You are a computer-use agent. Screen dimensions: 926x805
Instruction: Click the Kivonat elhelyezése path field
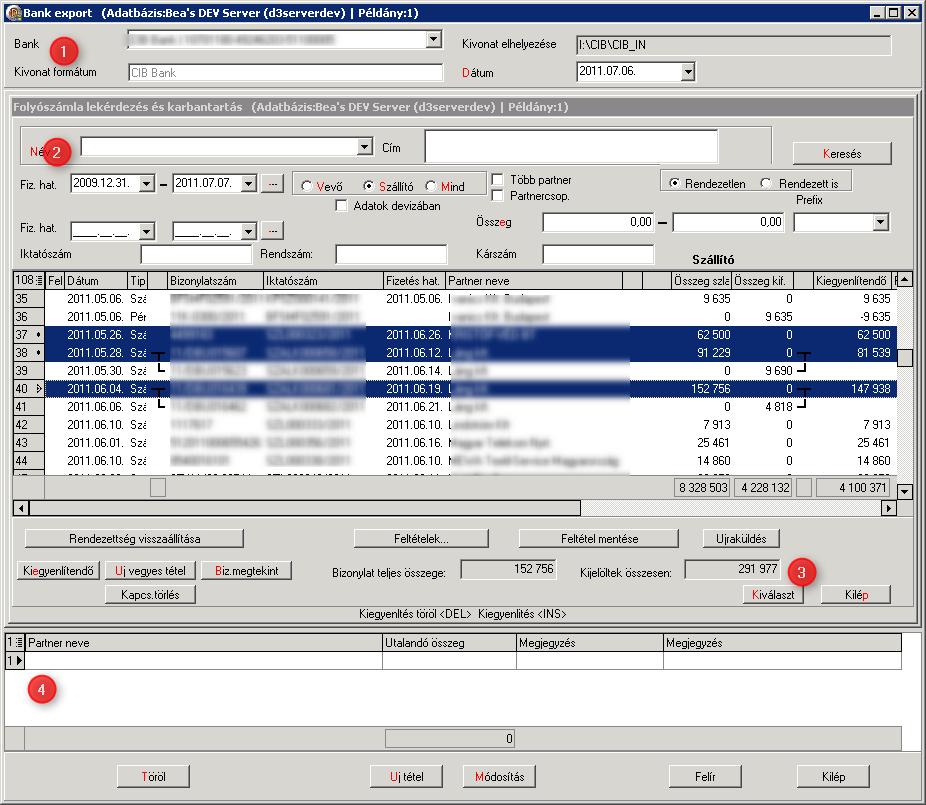coord(733,45)
